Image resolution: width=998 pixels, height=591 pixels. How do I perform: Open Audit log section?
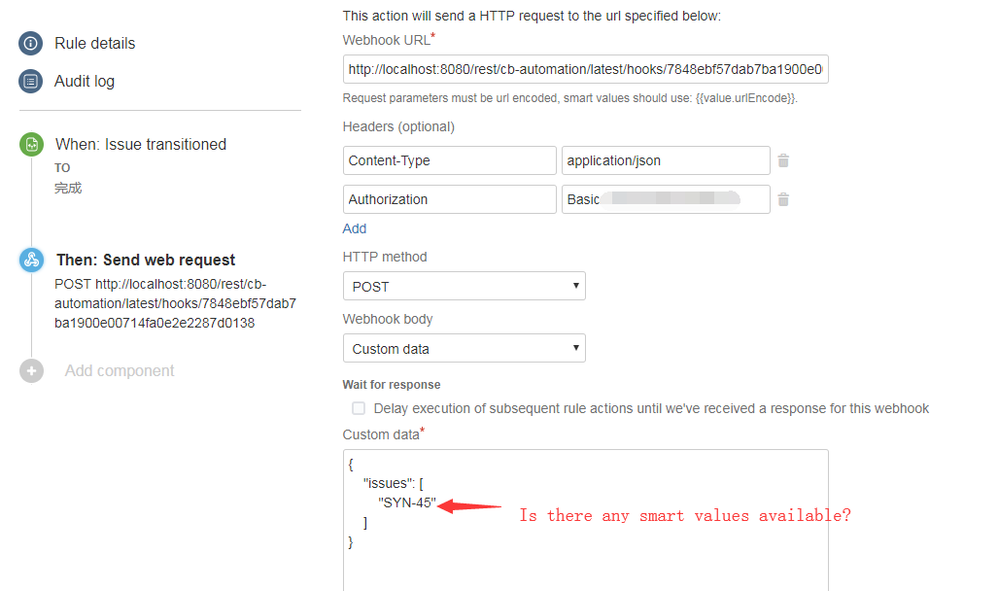coord(84,81)
